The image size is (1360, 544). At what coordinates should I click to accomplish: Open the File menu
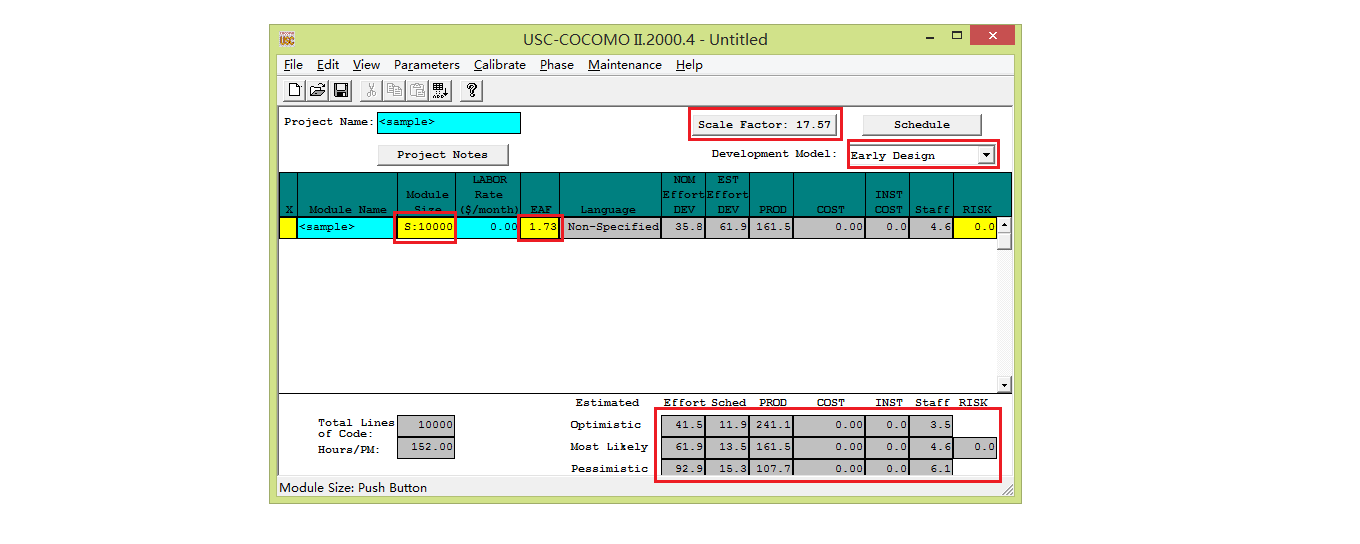[293, 64]
